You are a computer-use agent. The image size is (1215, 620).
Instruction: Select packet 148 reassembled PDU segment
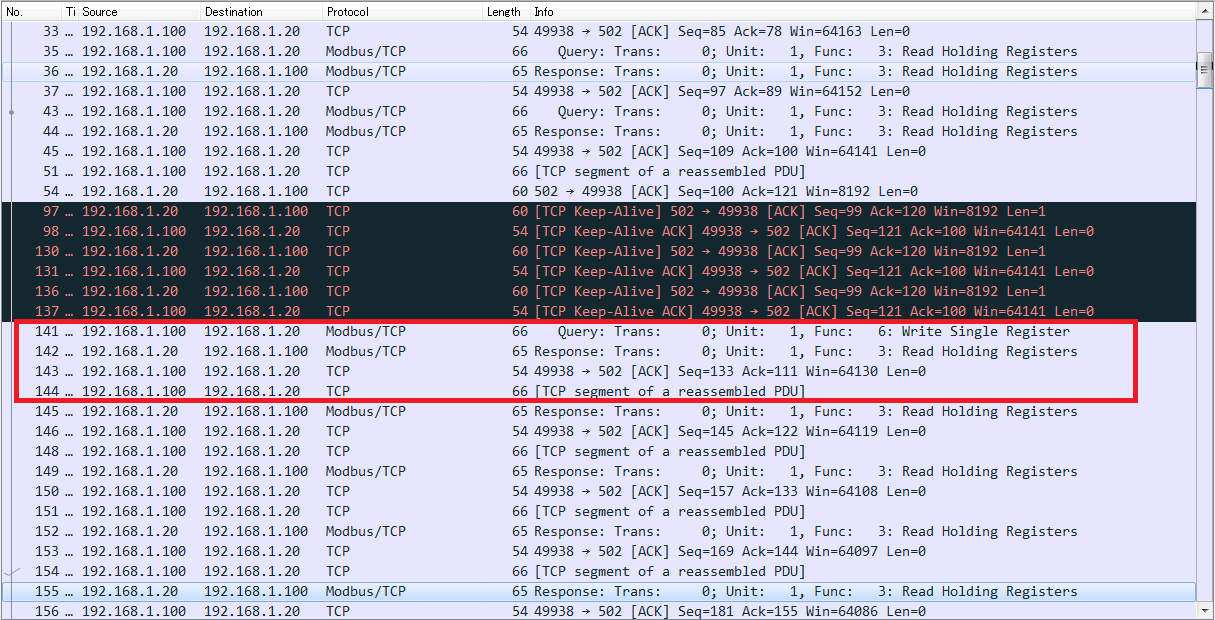[598, 451]
